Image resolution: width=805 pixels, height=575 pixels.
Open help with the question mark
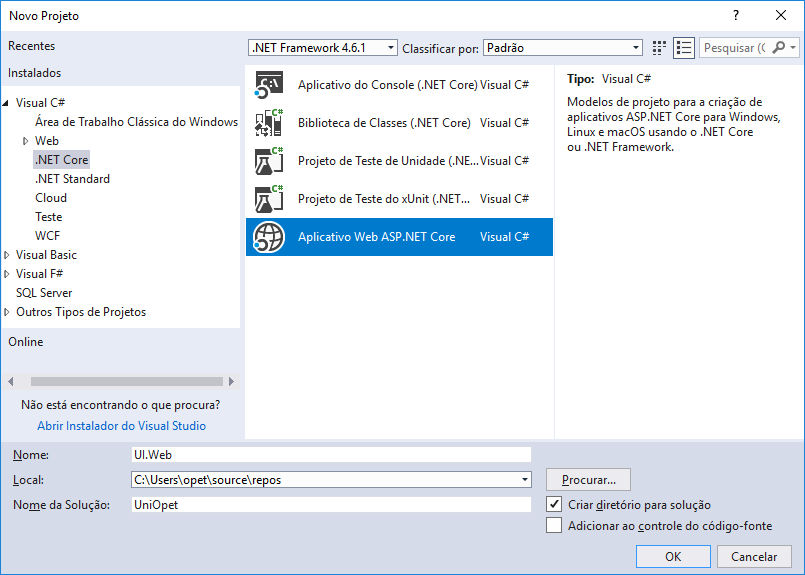click(736, 15)
